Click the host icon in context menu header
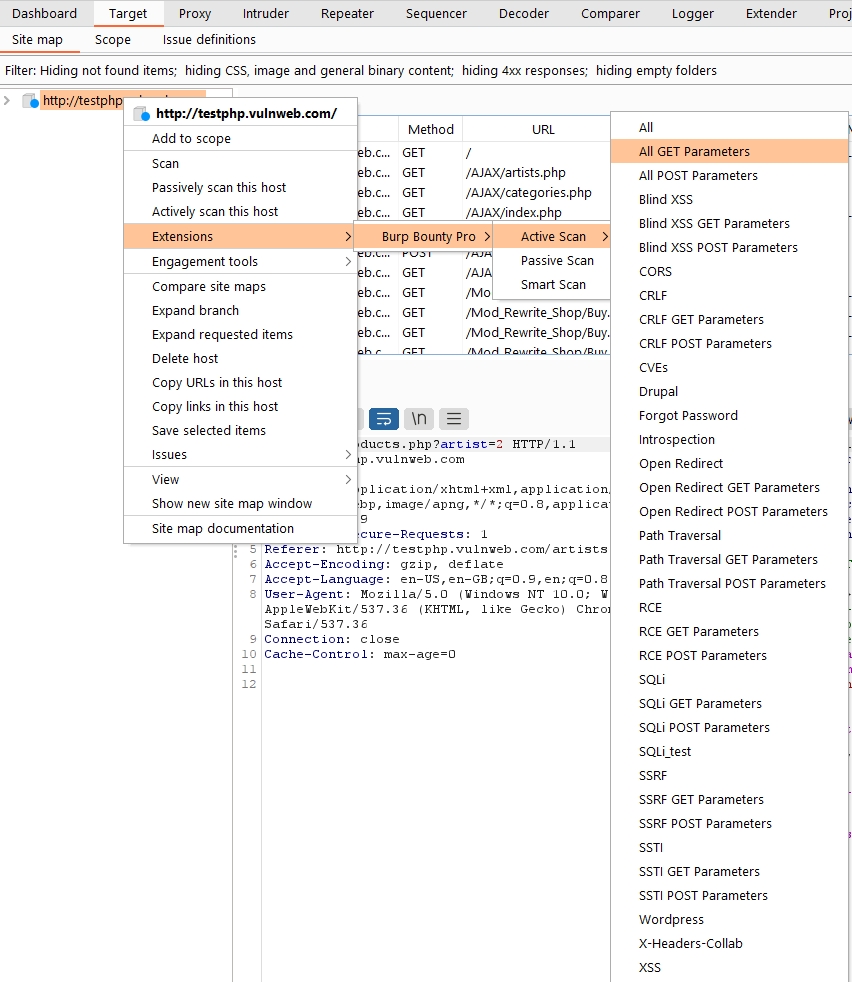Screen dimensions: 852x982 141,114
